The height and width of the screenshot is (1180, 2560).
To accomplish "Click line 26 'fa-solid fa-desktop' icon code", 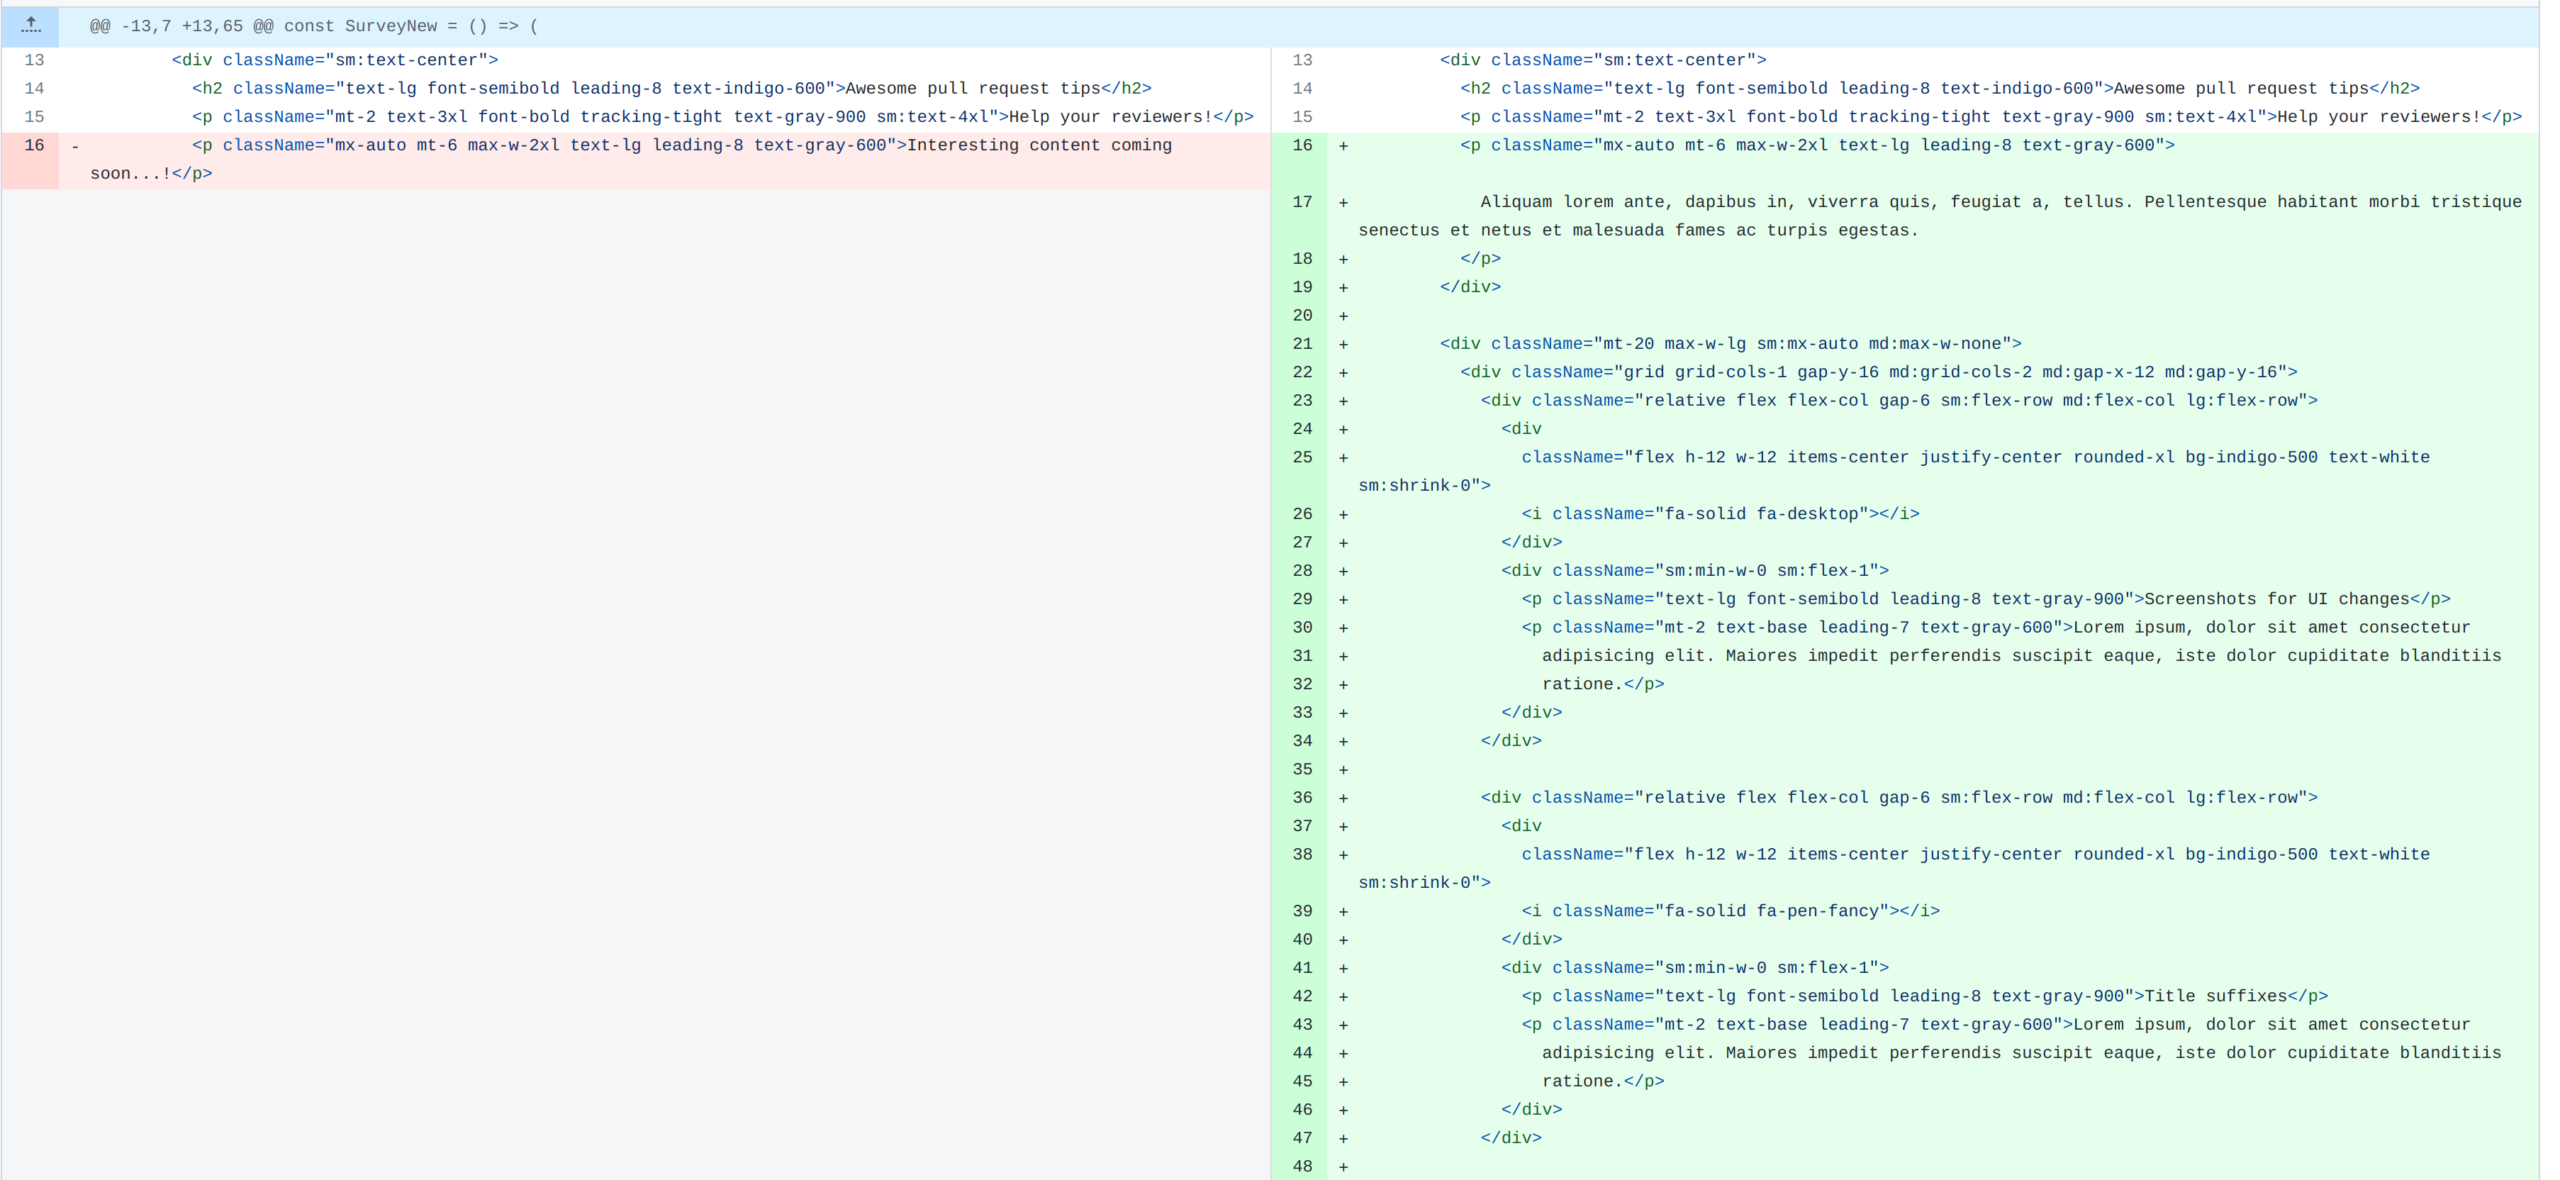I will [1720, 514].
